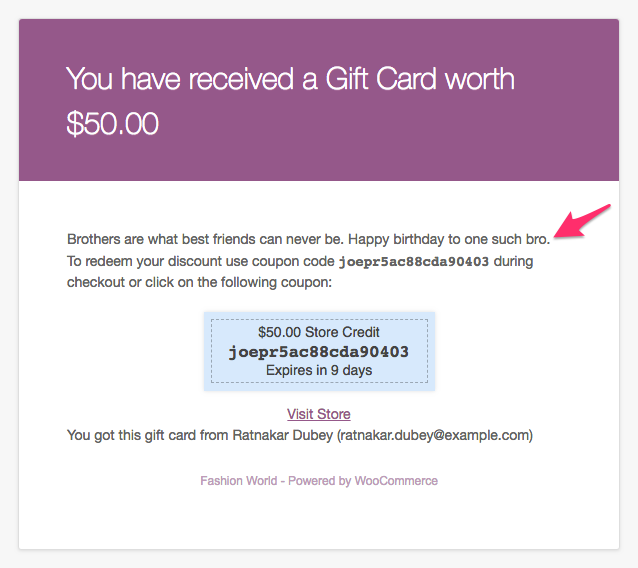
Task: Click the "checkout or click on the following coupon" line
Action: (199, 282)
